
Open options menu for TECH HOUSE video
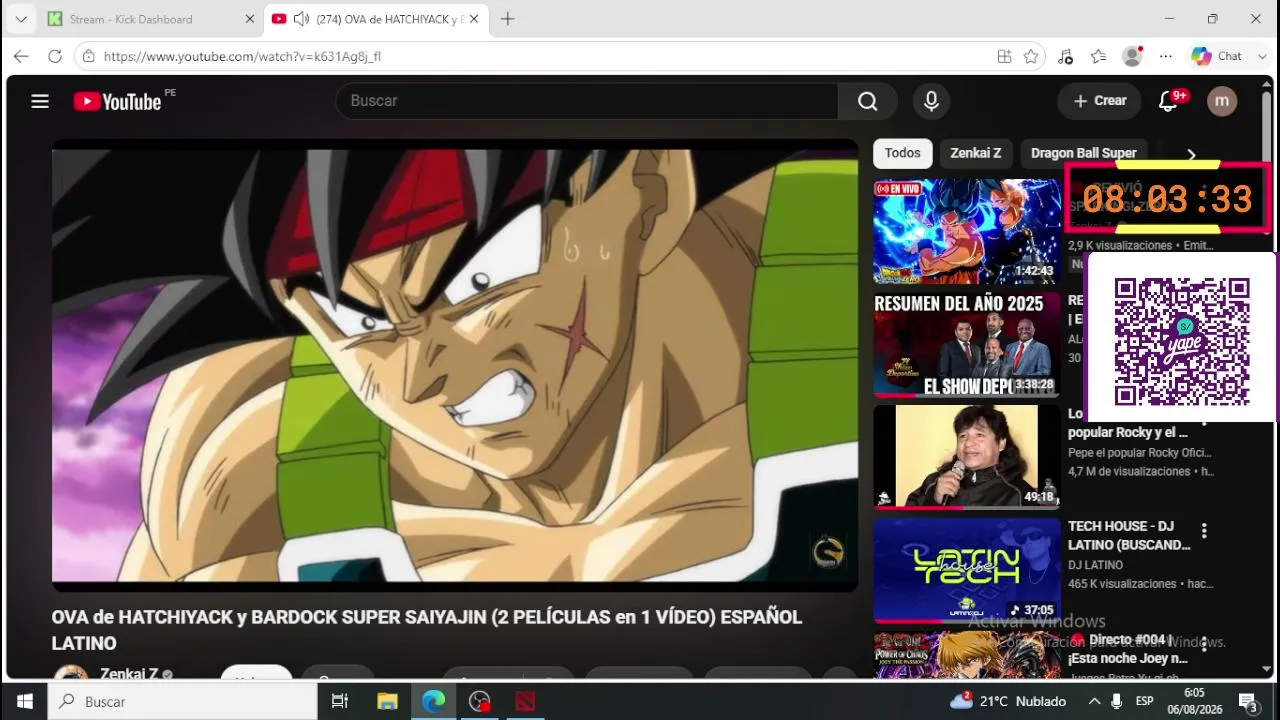point(1204,531)
